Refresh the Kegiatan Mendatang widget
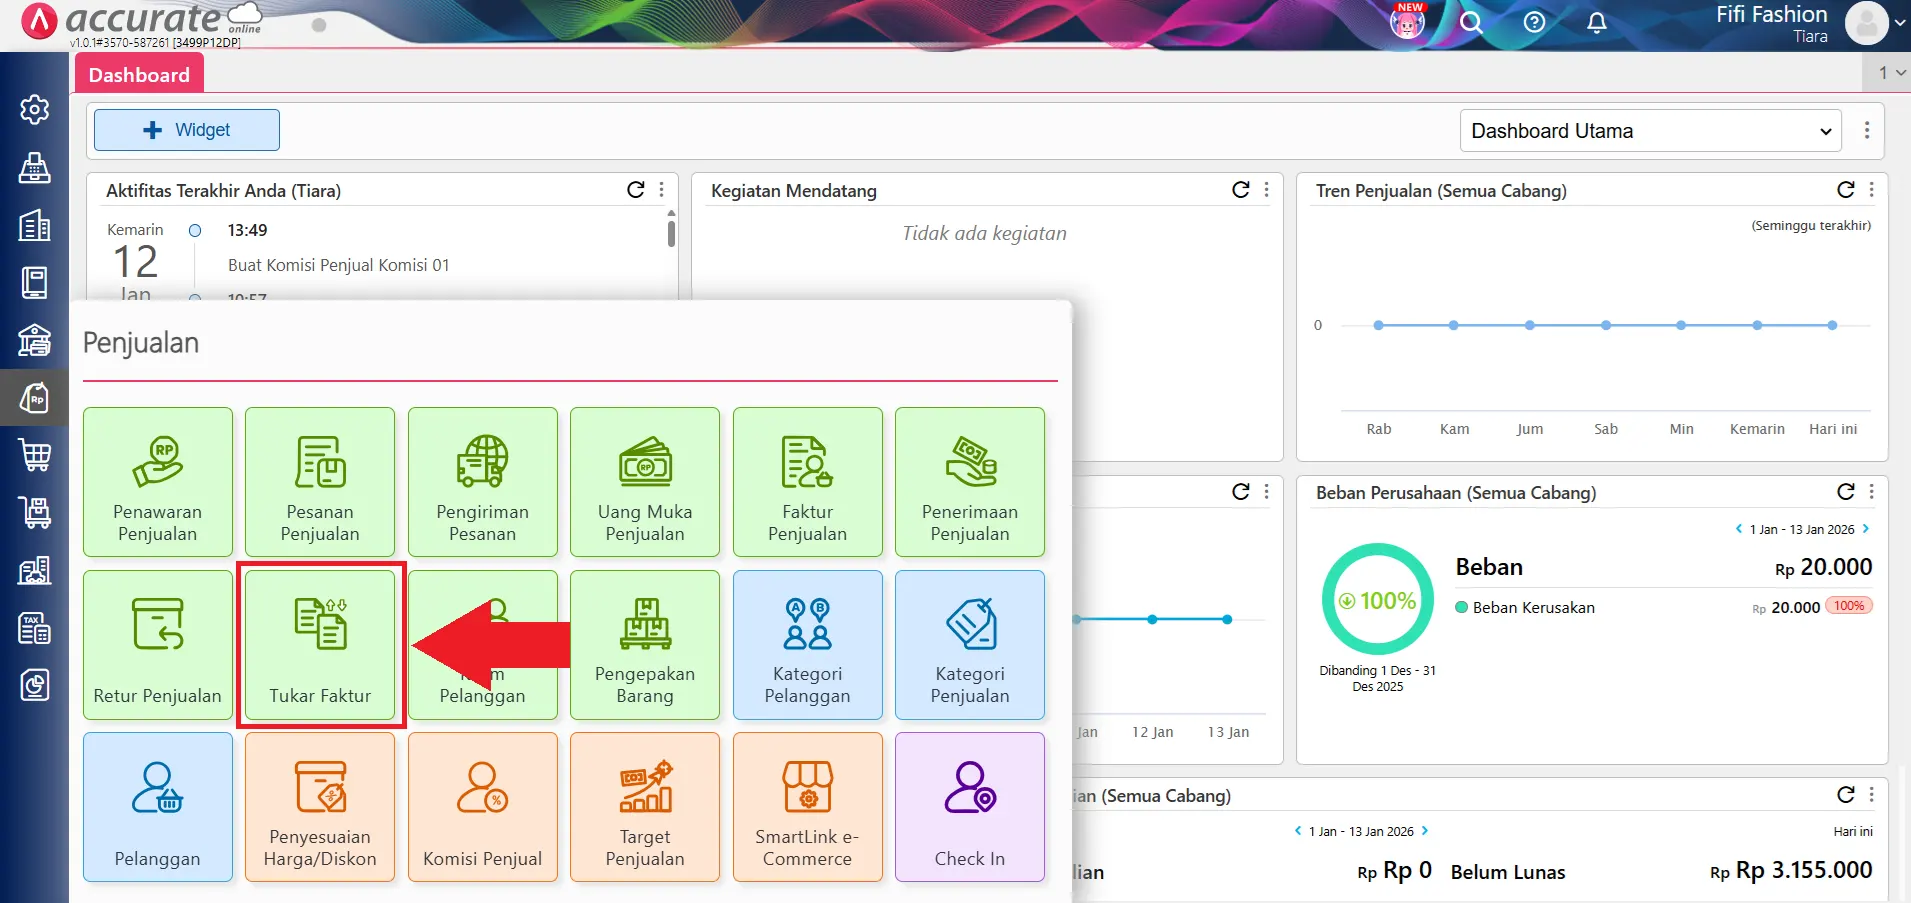 coord(1240,190)
